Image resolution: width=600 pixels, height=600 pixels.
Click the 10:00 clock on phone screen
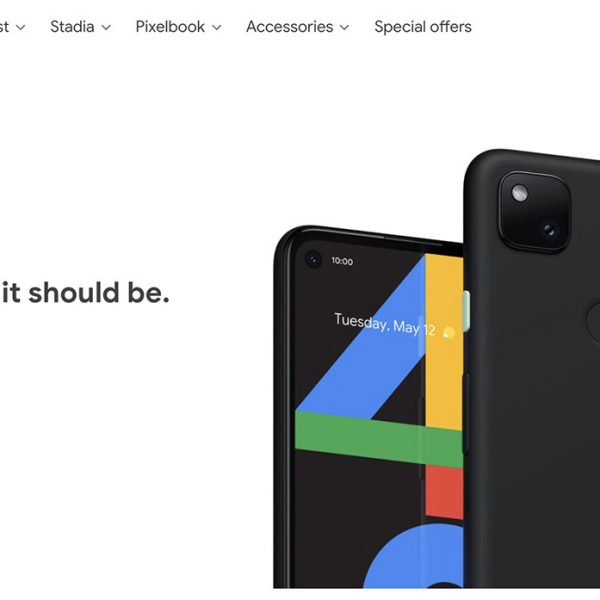click(342, 261)
